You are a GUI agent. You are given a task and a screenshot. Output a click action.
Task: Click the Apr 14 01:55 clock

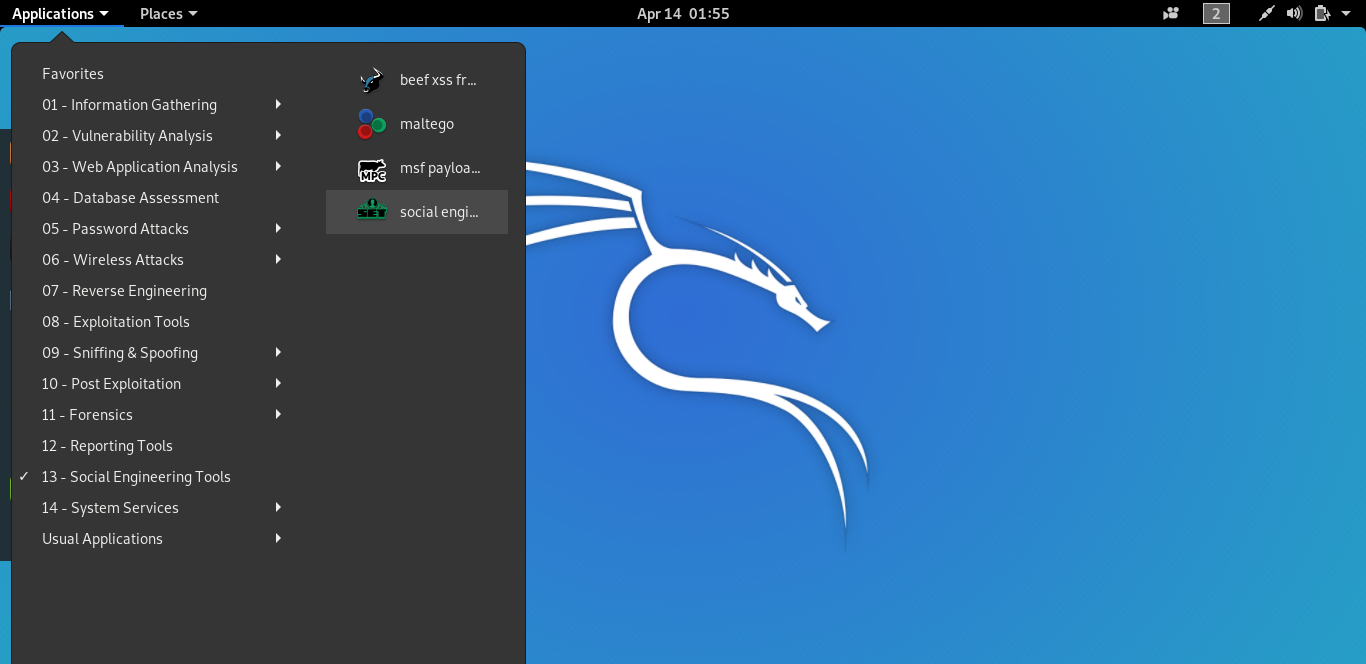(x=683, y=14)
